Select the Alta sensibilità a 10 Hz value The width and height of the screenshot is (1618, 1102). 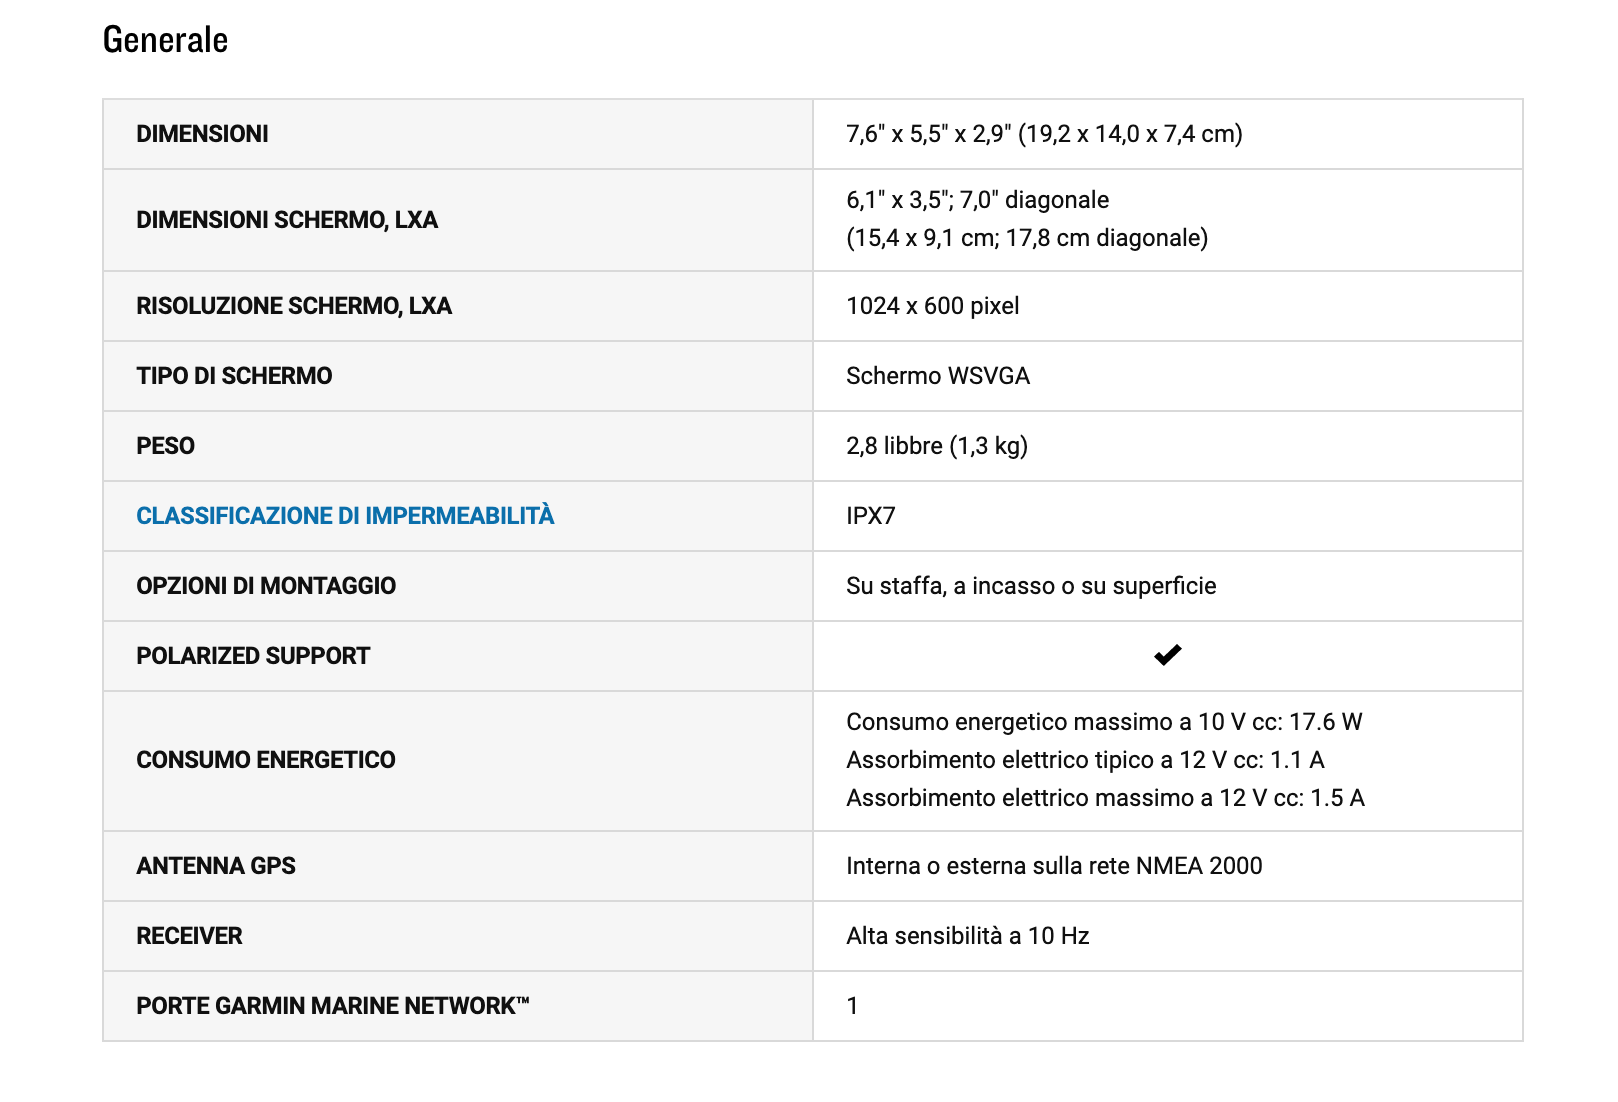[968, 936]
